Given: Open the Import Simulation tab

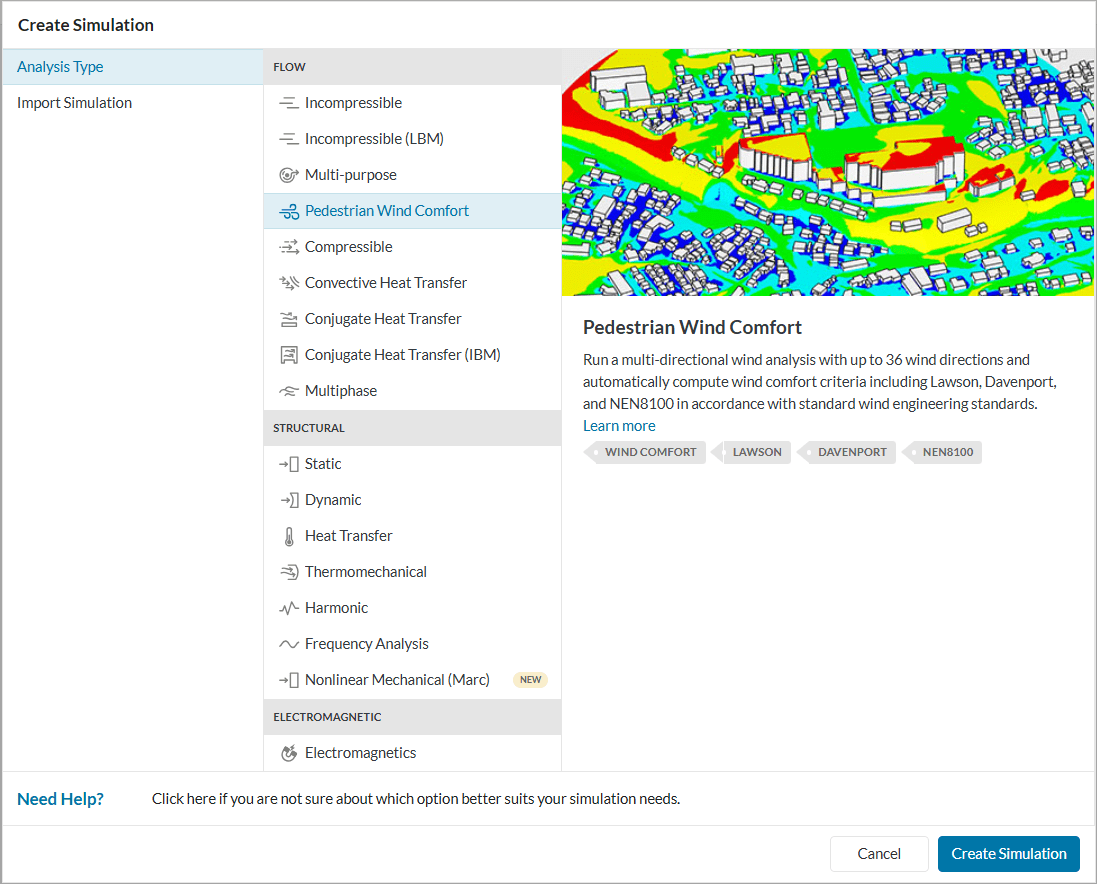Looking at the screenshot, I should 73,102.
